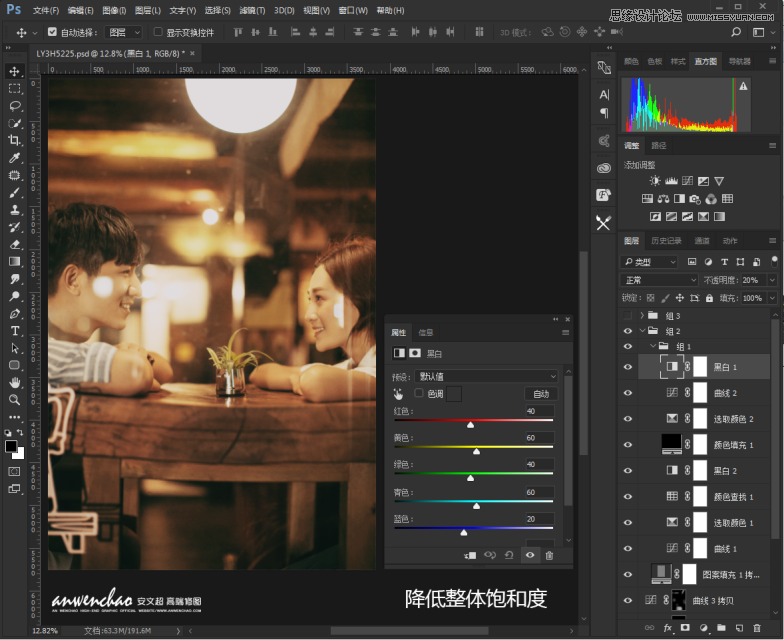
Task: Add layer mask at Layers panel bottom
Action: click(x=685, y=628)
